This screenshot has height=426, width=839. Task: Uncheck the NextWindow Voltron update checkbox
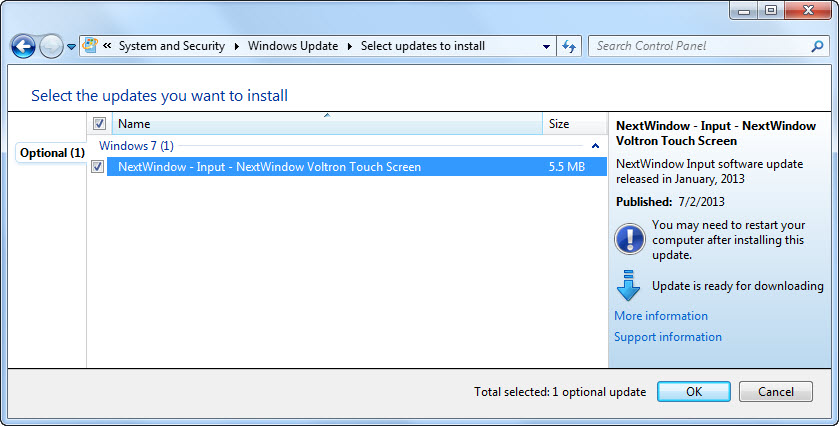97,166
